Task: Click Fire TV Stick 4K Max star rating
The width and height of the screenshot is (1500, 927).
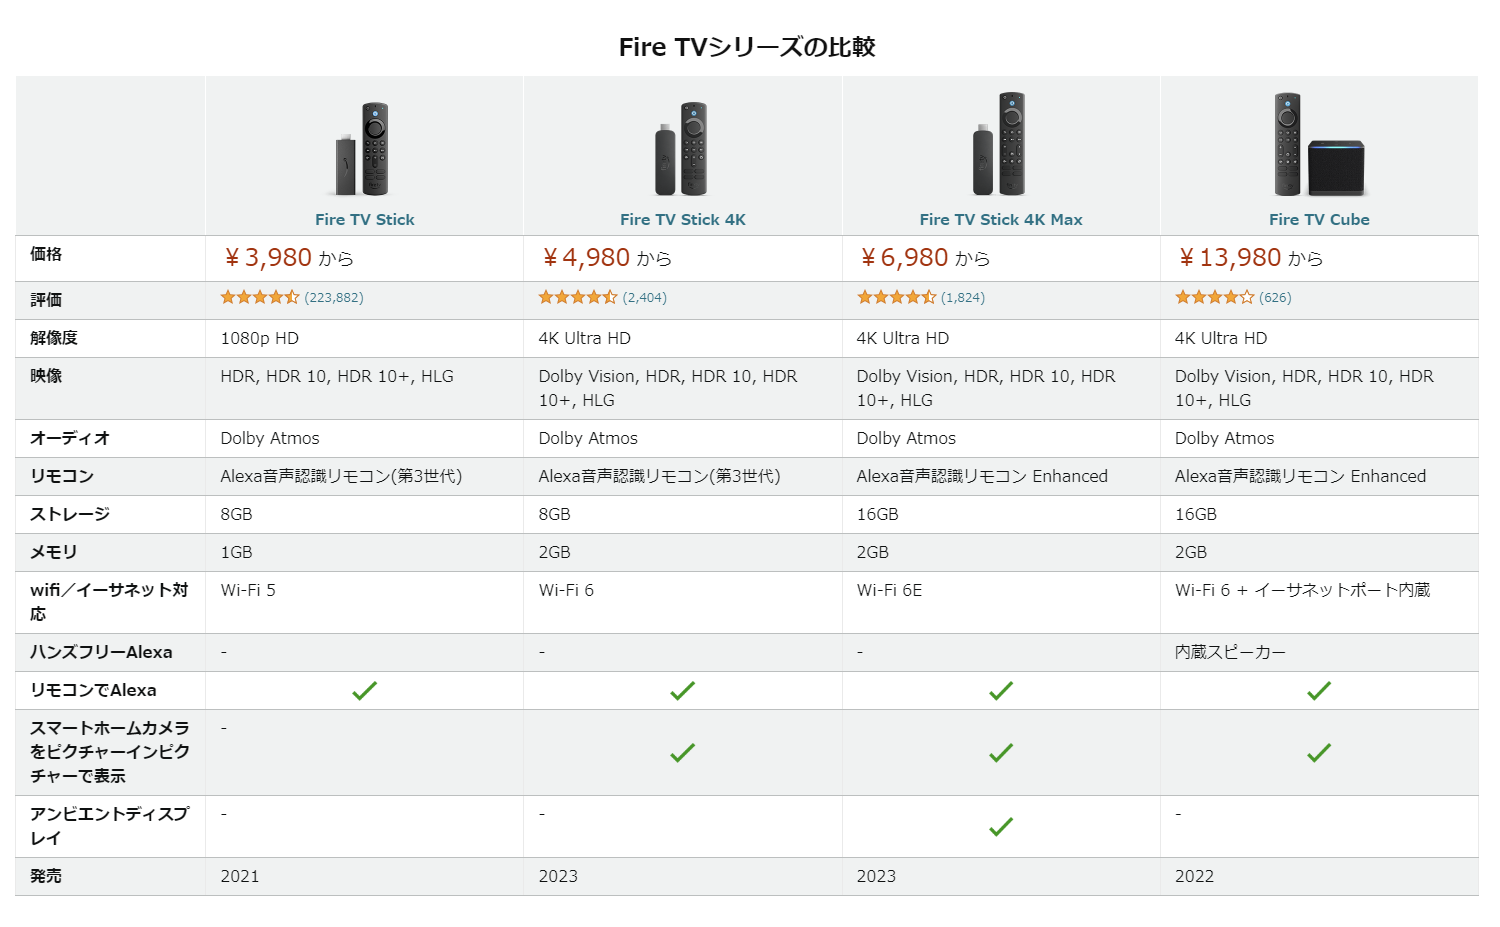Action: pyautogui.click(x=896, y=297)
